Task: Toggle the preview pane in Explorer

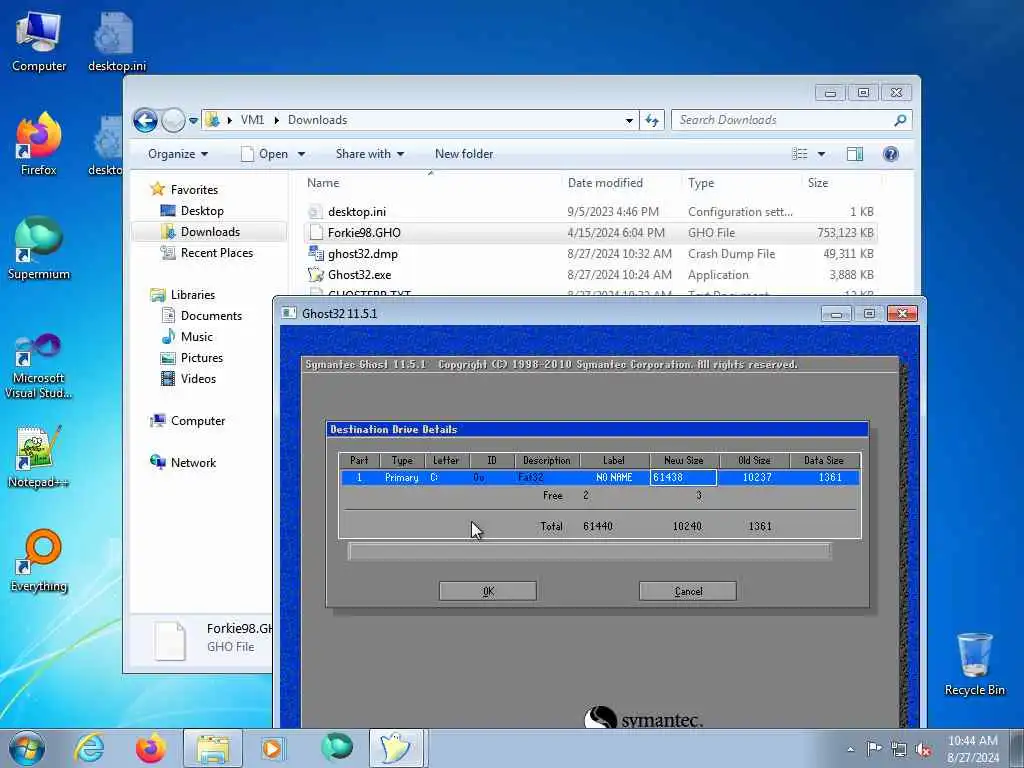Action: click(855, 154)
